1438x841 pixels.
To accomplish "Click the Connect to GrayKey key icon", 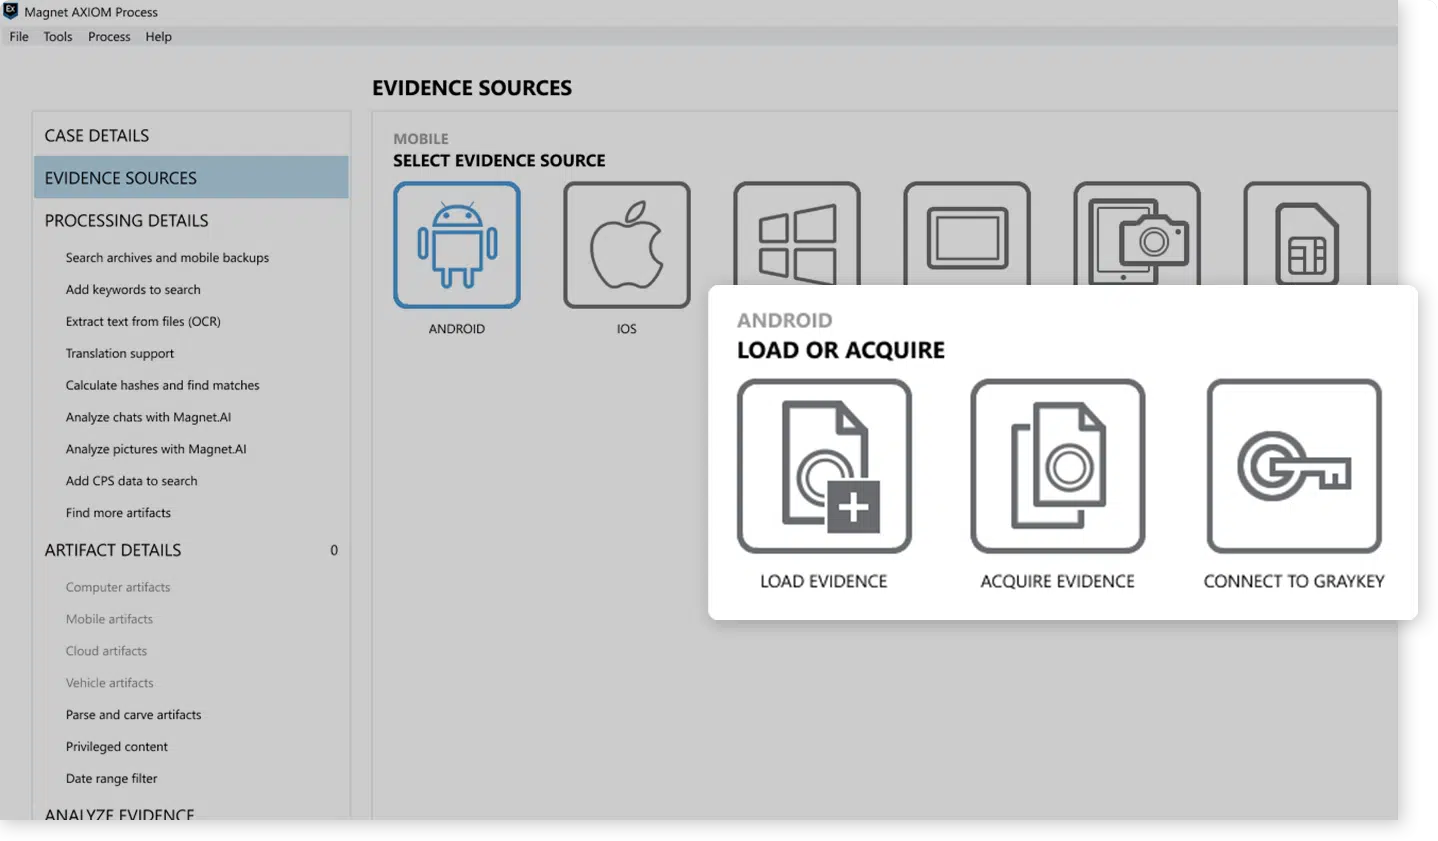I will point(1294,466).
